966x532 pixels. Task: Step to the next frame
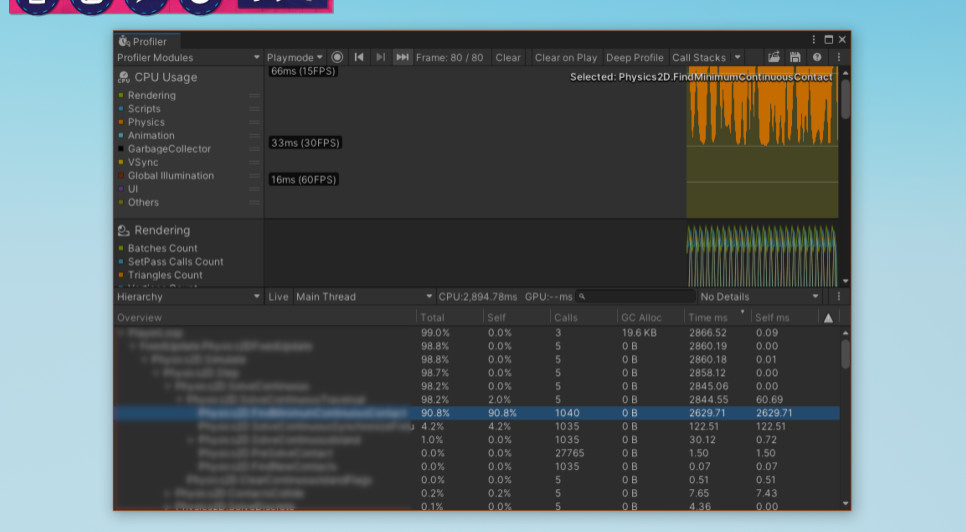(380, 57)
